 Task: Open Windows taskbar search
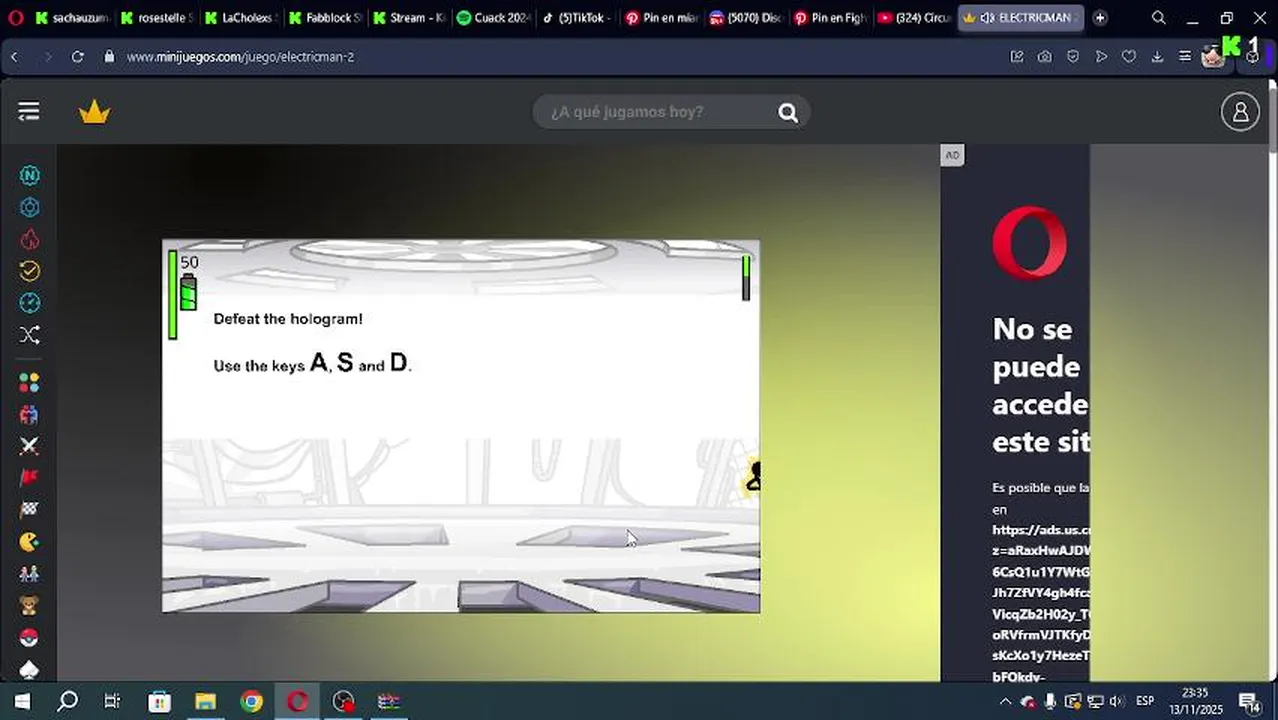[x=67, y=701]
